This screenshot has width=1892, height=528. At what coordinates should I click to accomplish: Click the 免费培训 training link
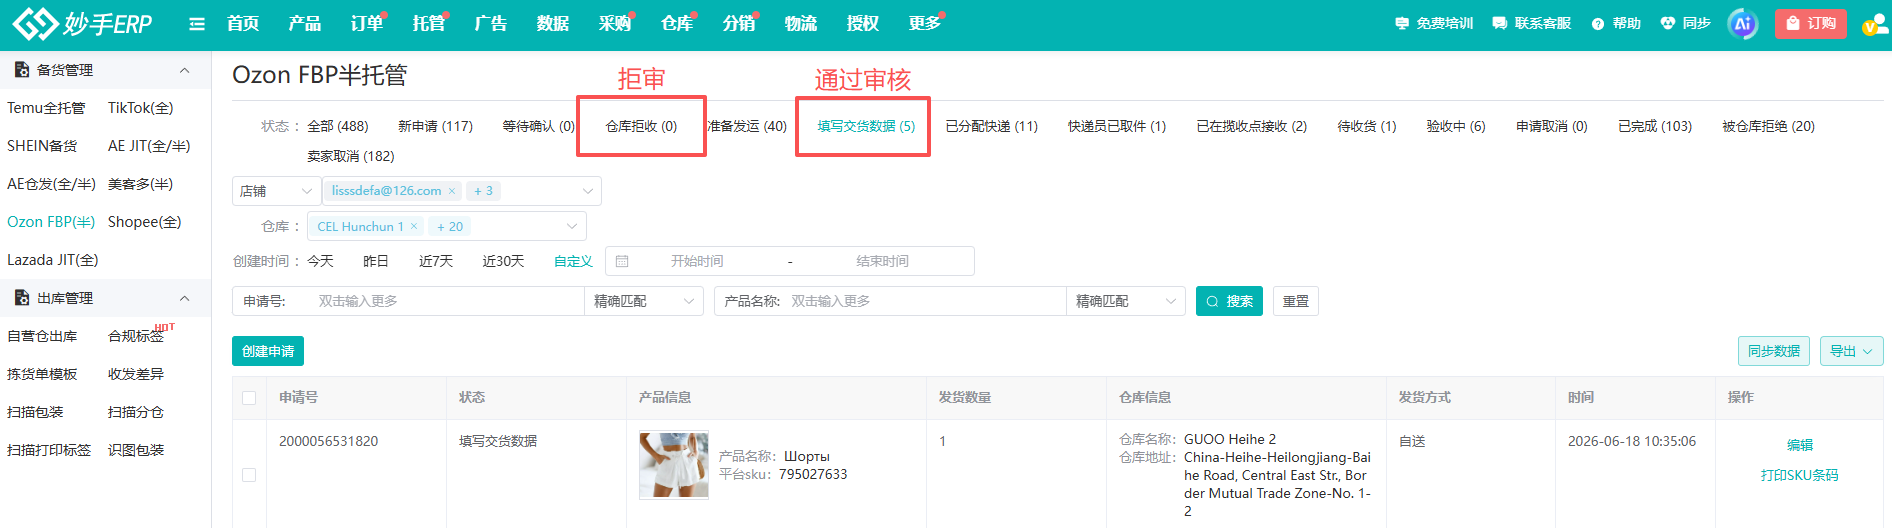(1434, 23)
